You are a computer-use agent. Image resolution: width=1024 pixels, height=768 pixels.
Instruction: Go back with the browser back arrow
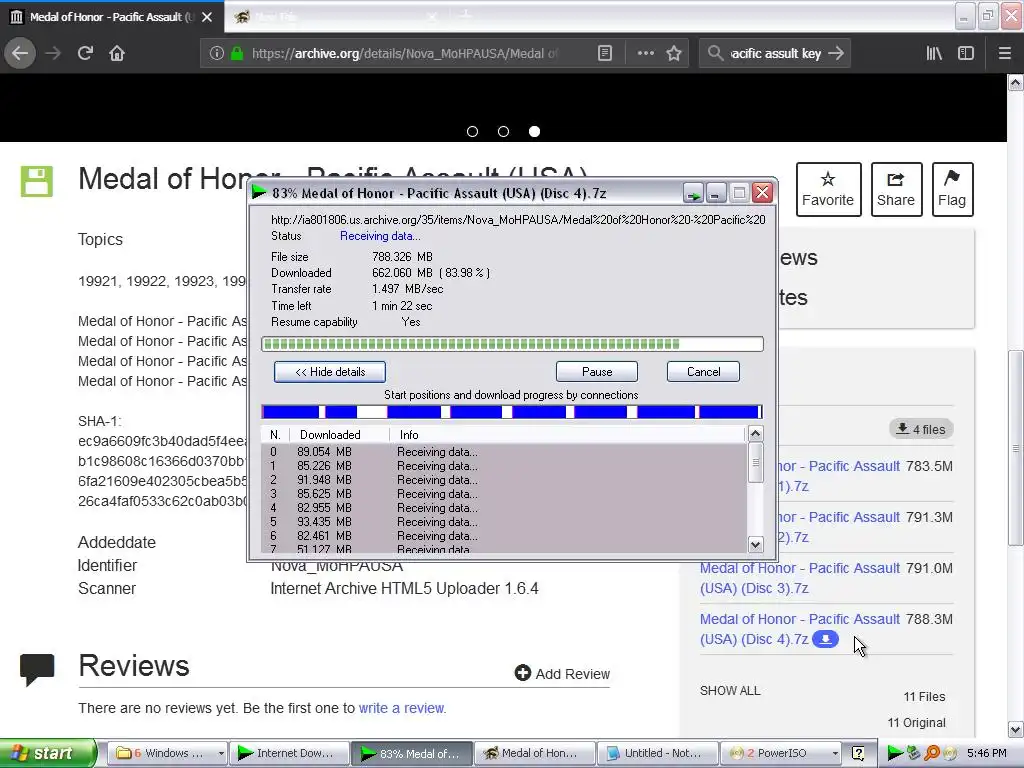point(20,53)
